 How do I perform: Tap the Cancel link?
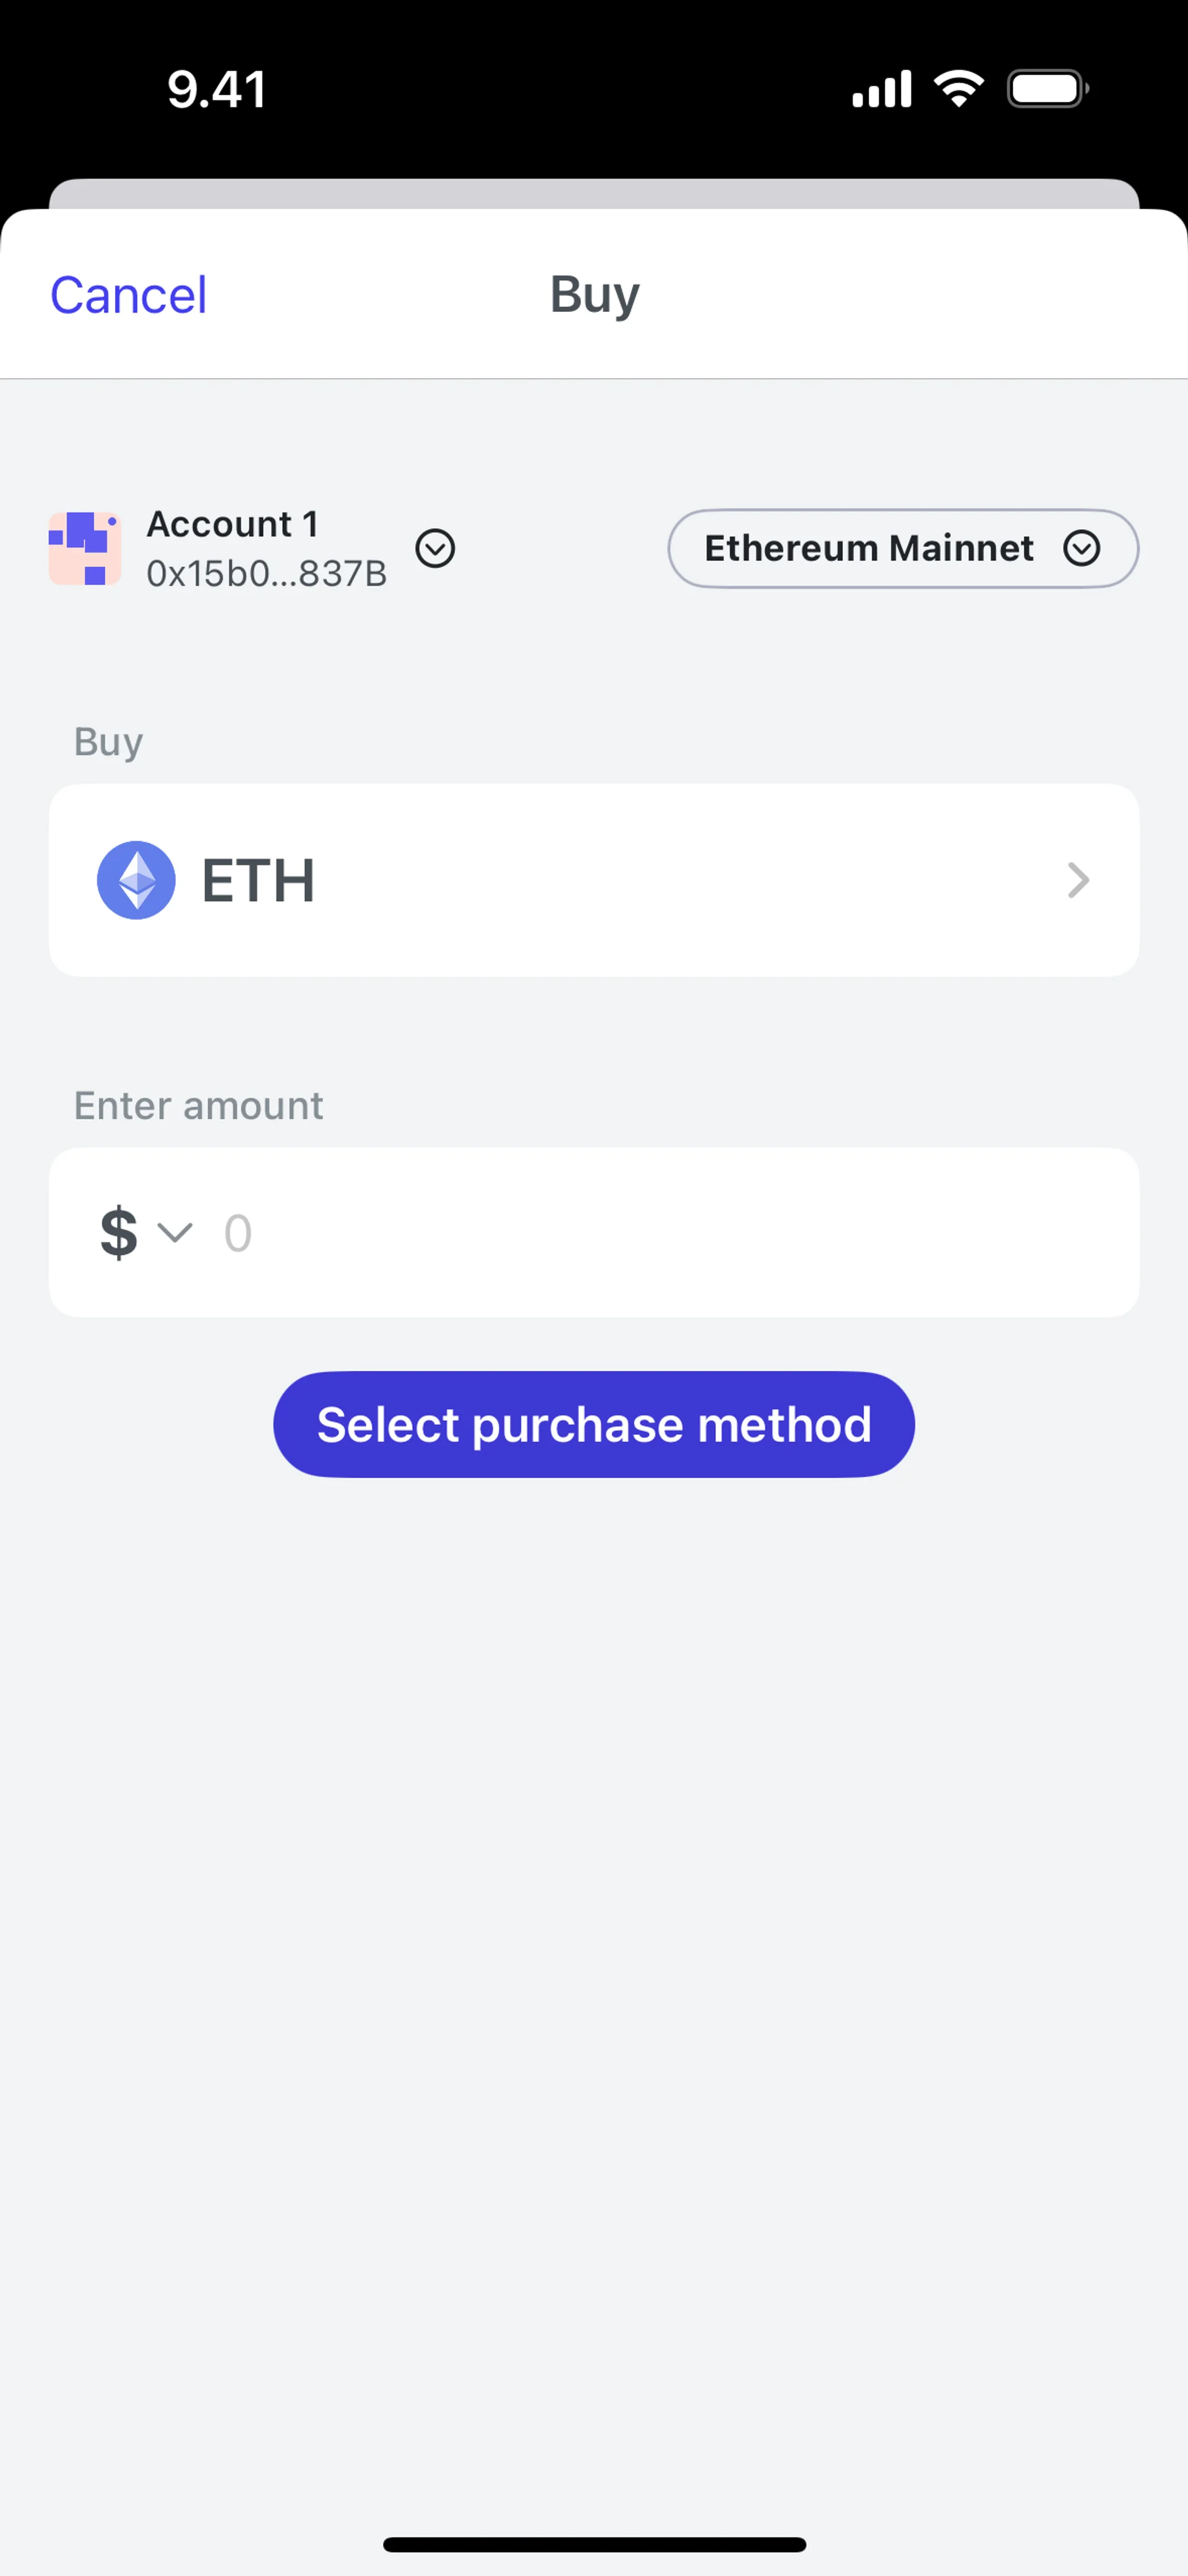pyautogui.click(x=128, y=295)
